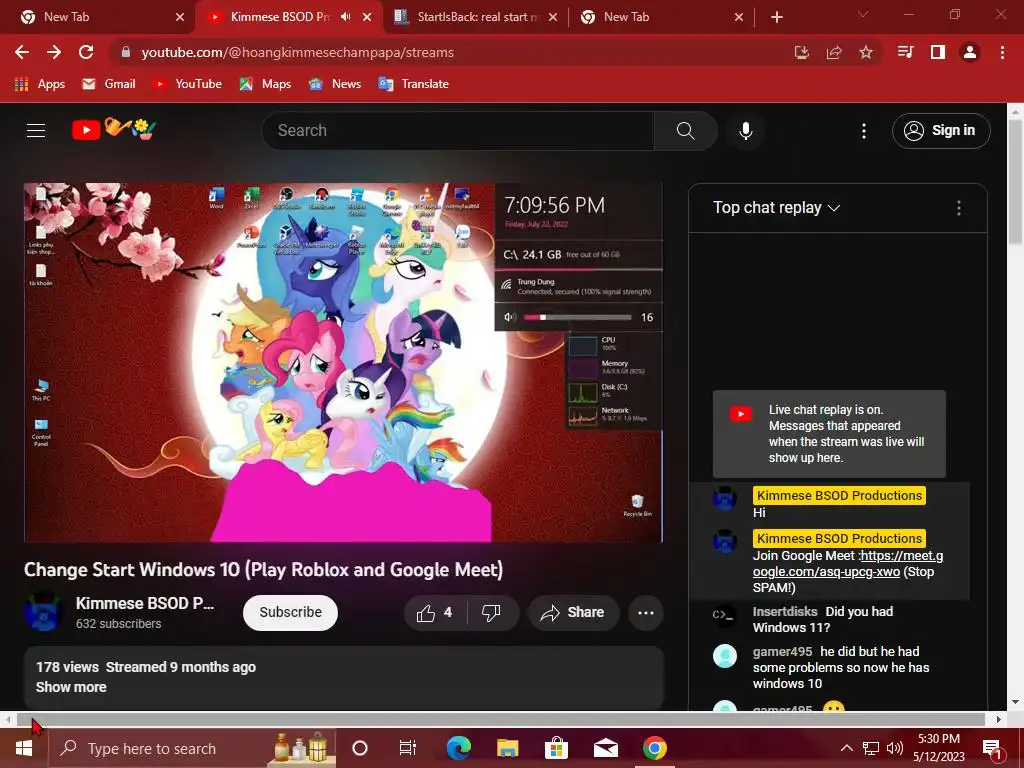The image size is (1024, 768).
Task: Click the Share button under video
Action: pyautogui.click(x=573, y=613)
